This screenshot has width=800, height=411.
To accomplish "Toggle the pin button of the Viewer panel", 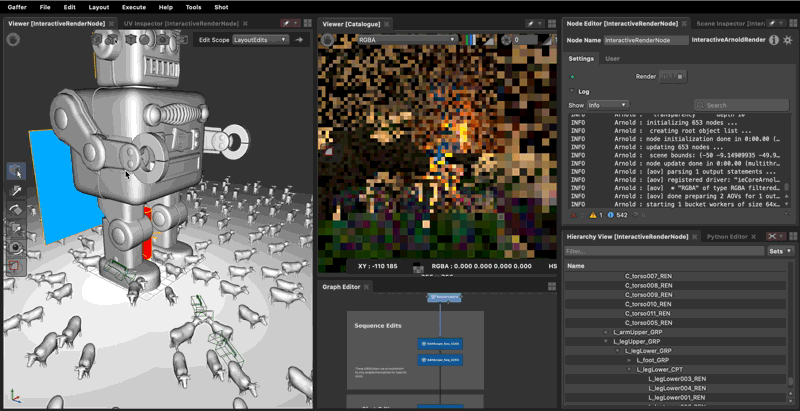I will 289,23.
